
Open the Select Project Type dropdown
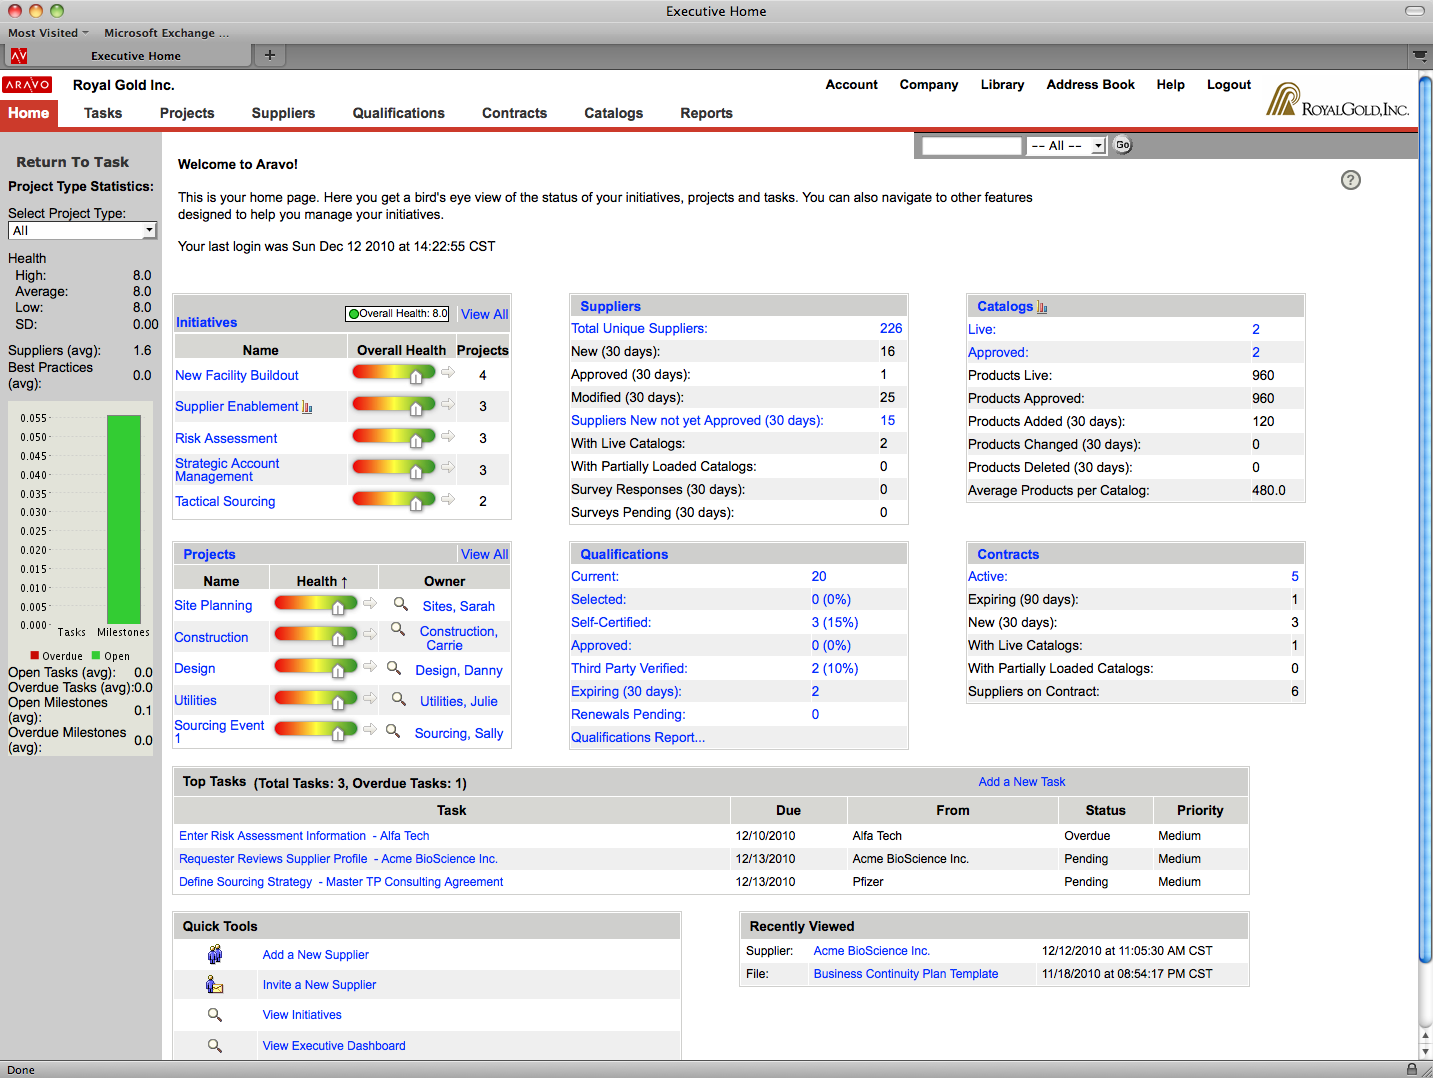82,231
